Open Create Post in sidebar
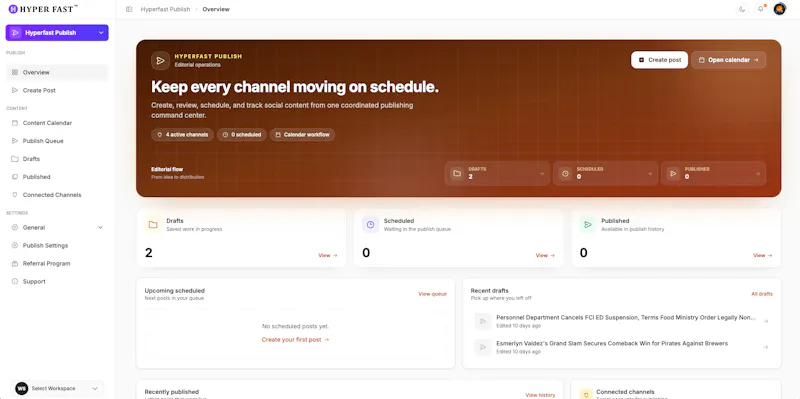The height and width of the screenshot is (399, 800). pyautogui.click(x=57, y=90)
